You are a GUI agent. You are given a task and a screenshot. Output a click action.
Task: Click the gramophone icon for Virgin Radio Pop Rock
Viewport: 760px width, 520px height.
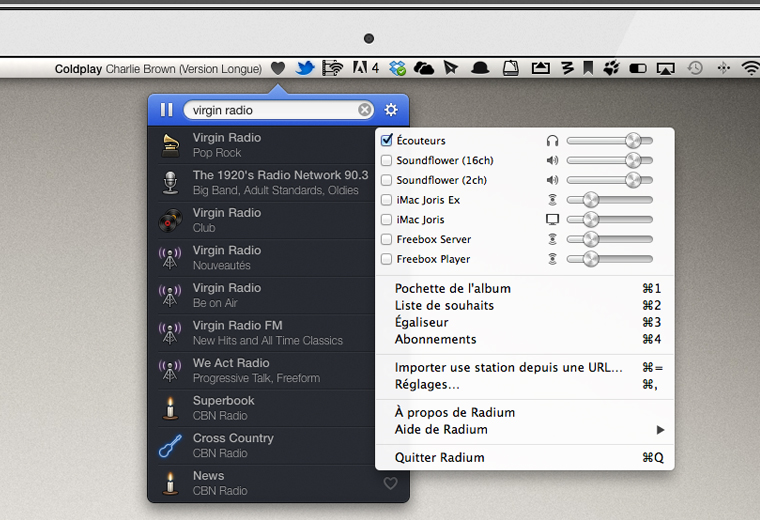171,145
